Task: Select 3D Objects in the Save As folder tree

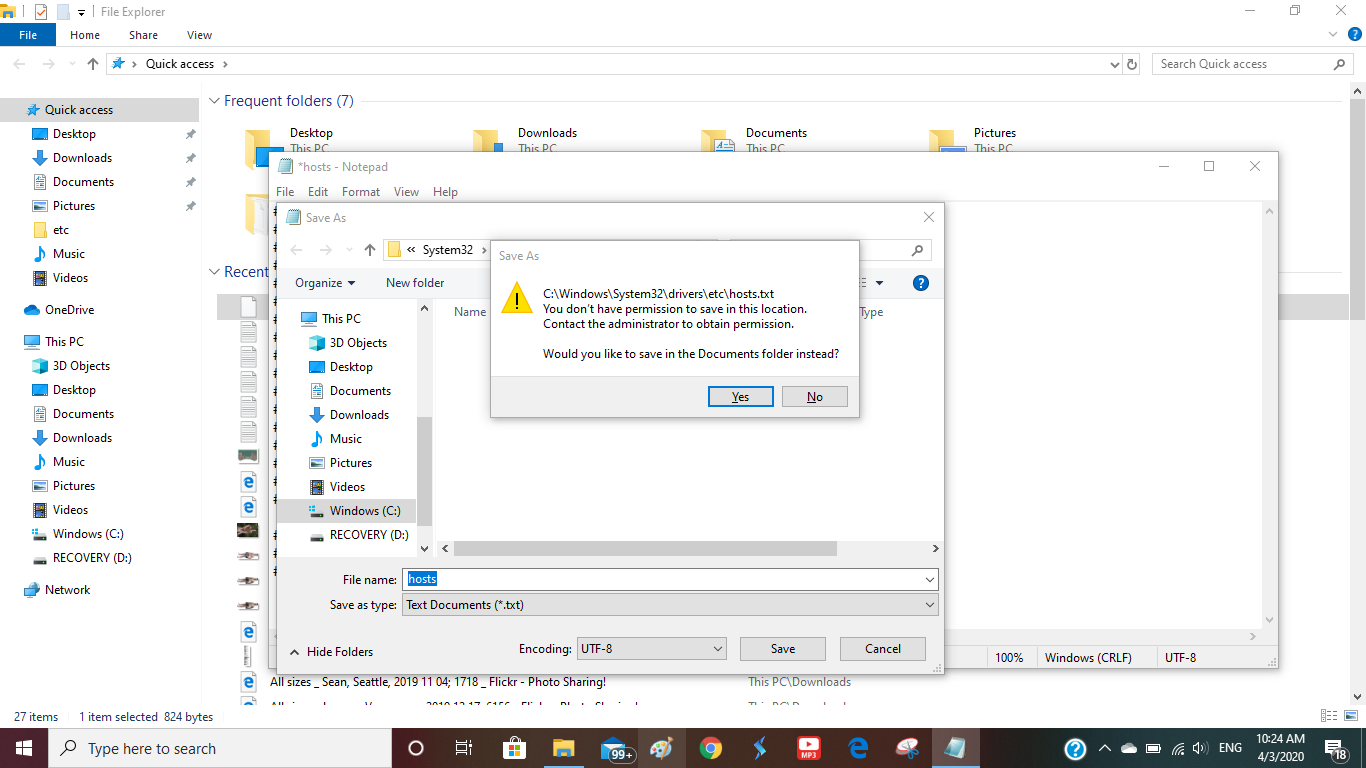Action: (358, 343)
